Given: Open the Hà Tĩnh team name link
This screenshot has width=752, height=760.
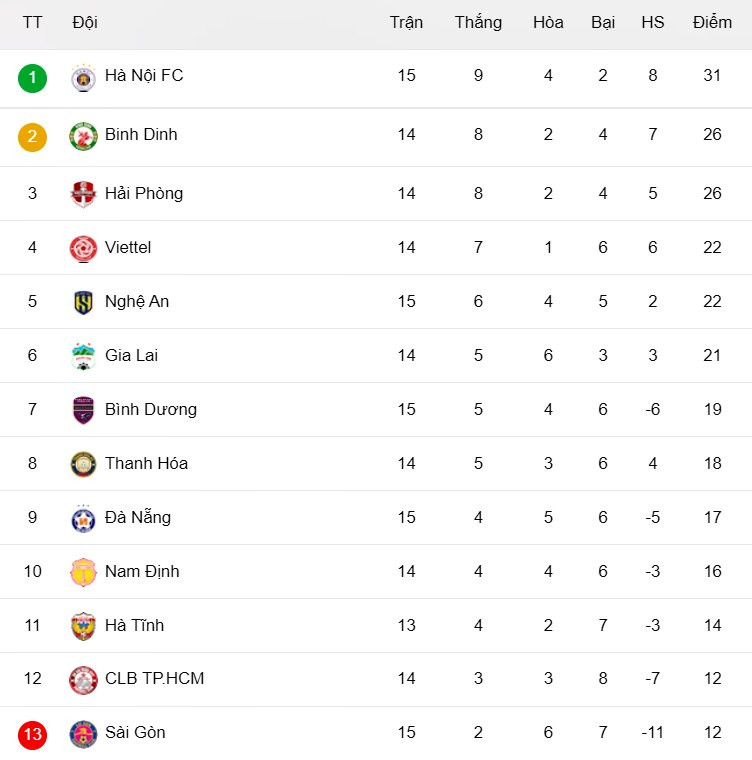Looking at the screenshot, I should 134,625.
